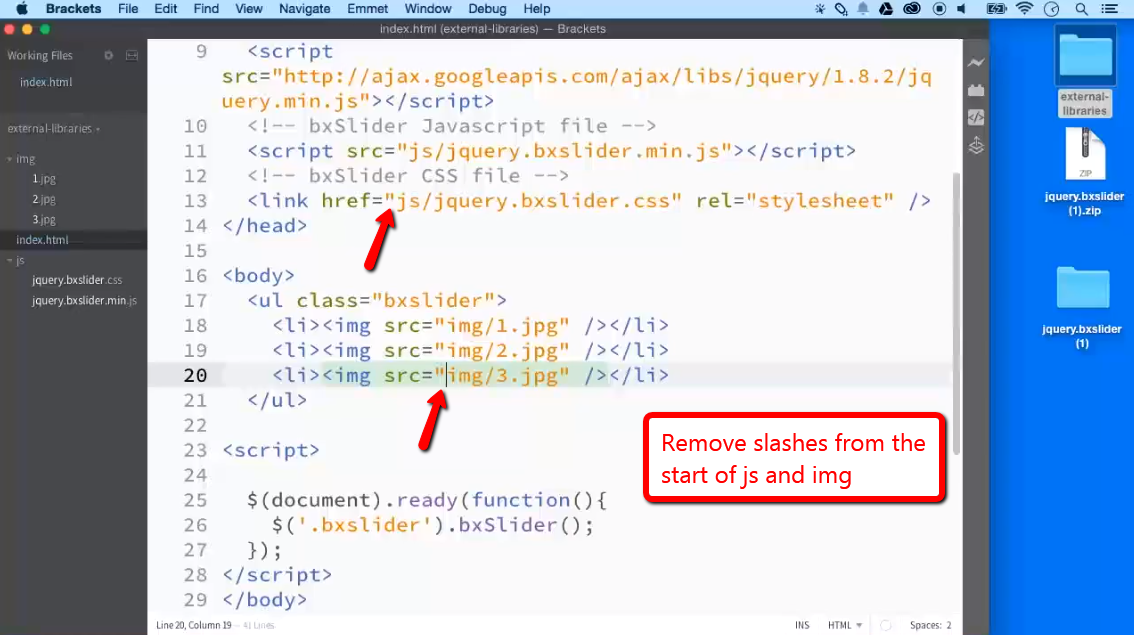Open the File menu
The height and width of the screenshot is (635, 1134).
128,9
